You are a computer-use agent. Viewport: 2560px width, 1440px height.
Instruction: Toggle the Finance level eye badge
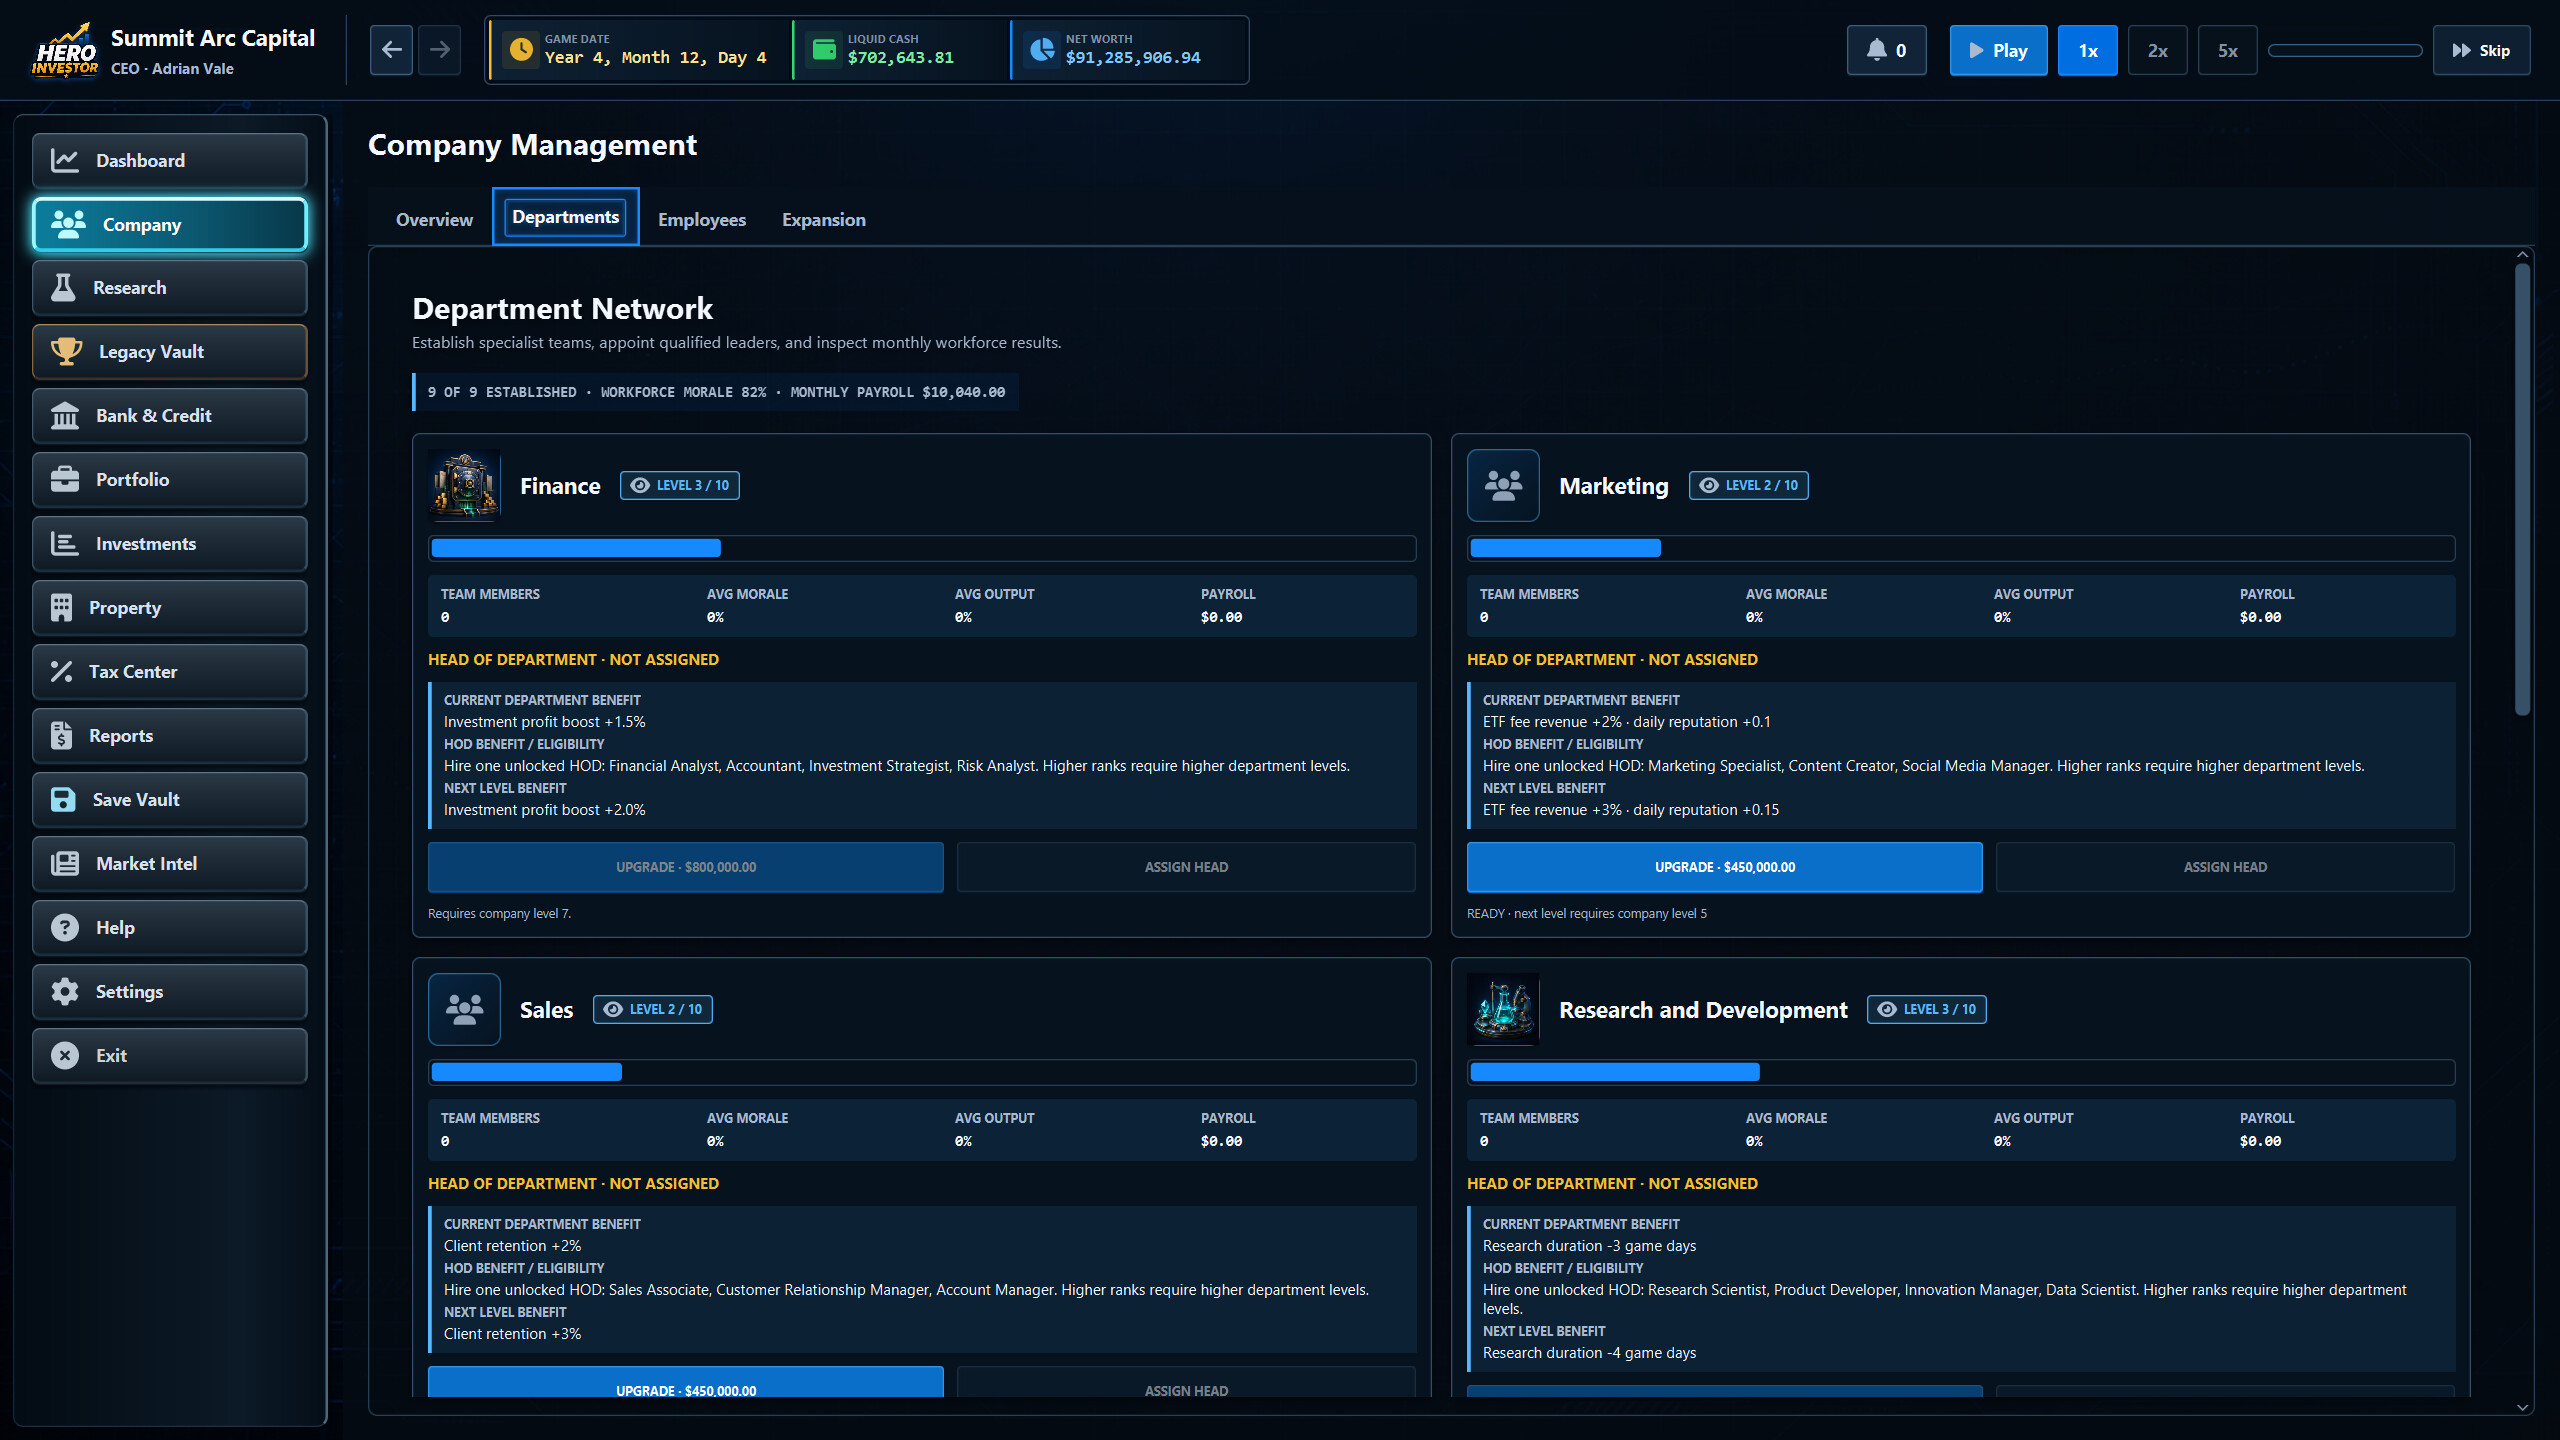tap(680, 486)
